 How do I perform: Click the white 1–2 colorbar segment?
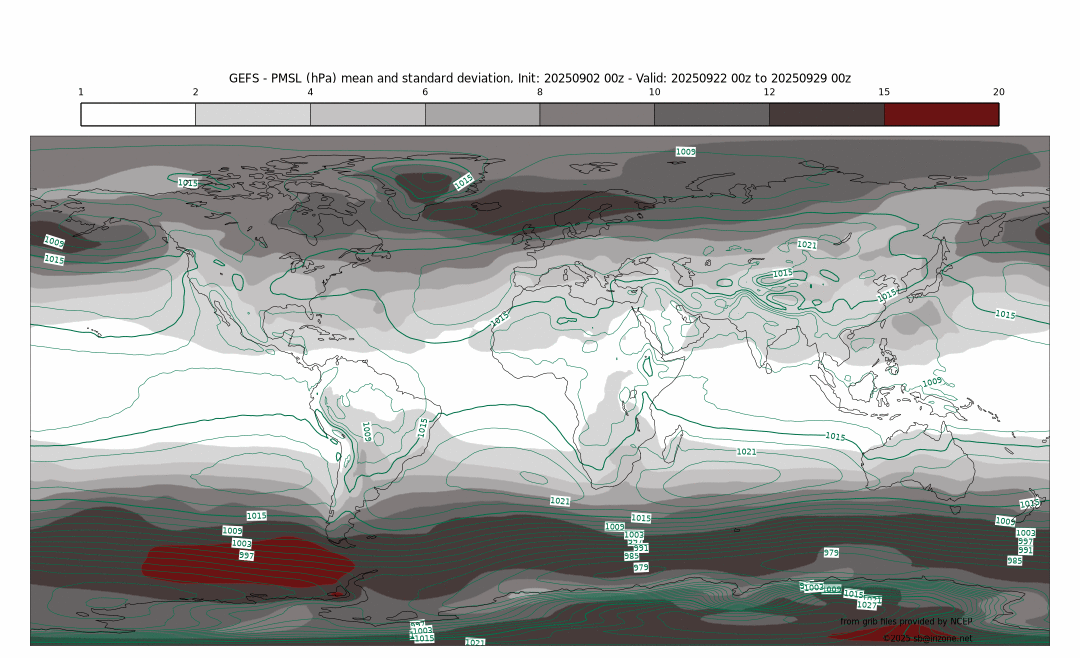pyautogui.click(x=138, y=114)
